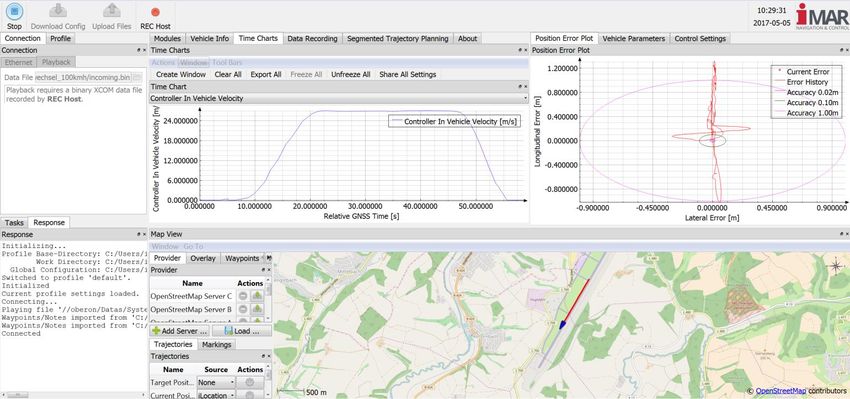Screen dimensions: 850x399
Task: Float the Provider panel
Action: point(263,270)
